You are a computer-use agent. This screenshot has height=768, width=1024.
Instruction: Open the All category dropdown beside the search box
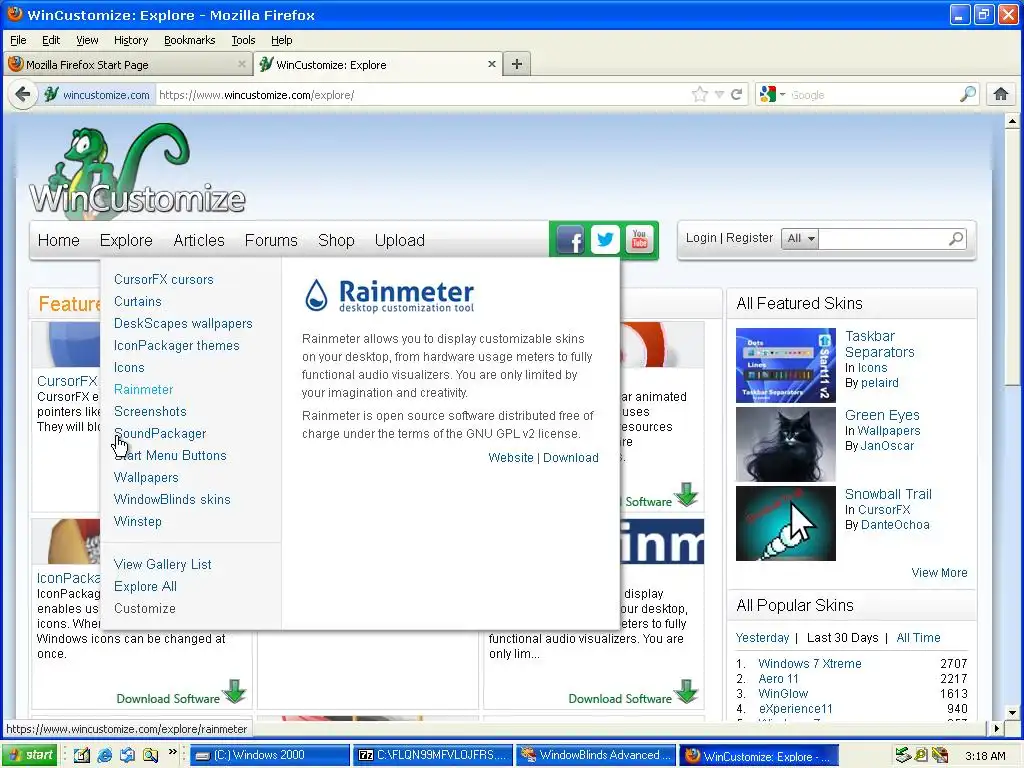[800, 238]
